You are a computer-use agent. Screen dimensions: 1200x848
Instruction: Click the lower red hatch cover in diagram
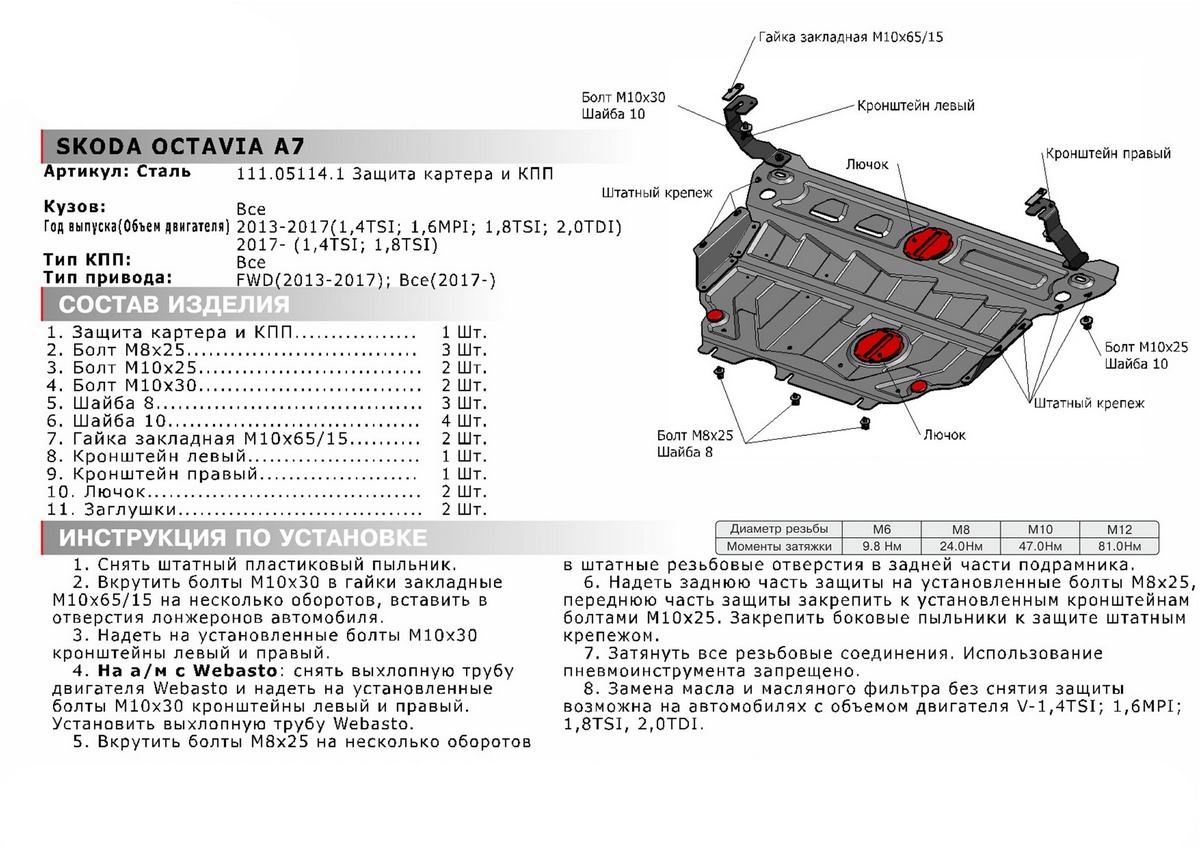(877, 347)
